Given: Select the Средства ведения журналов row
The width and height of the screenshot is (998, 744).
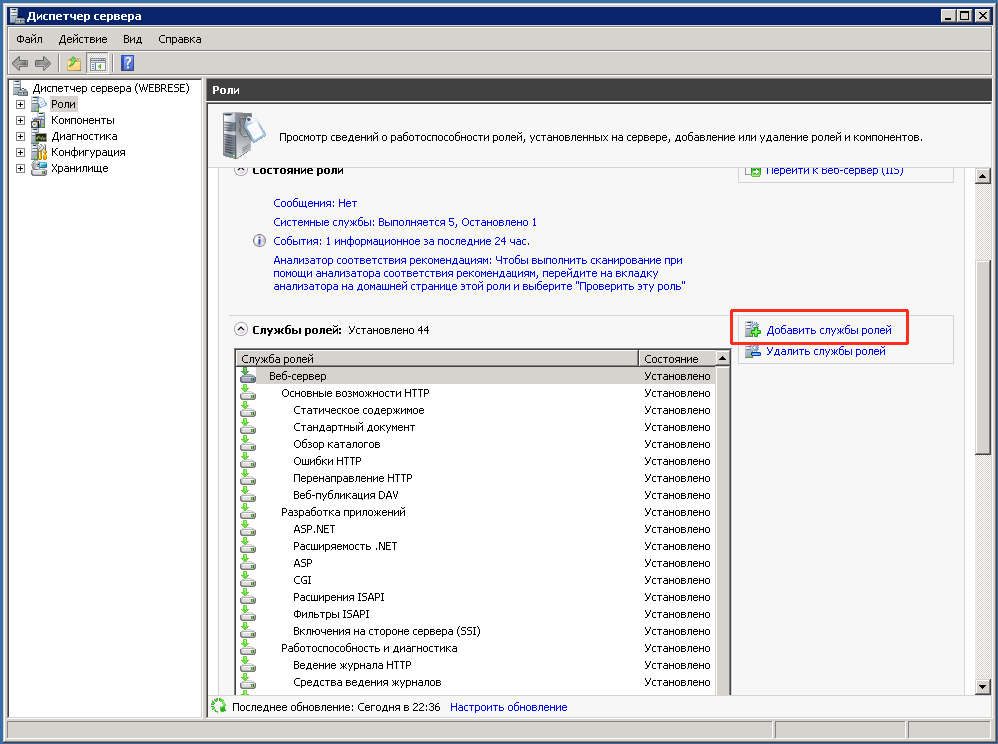Looking at the screenshot, I should click(x=476, y=682).
